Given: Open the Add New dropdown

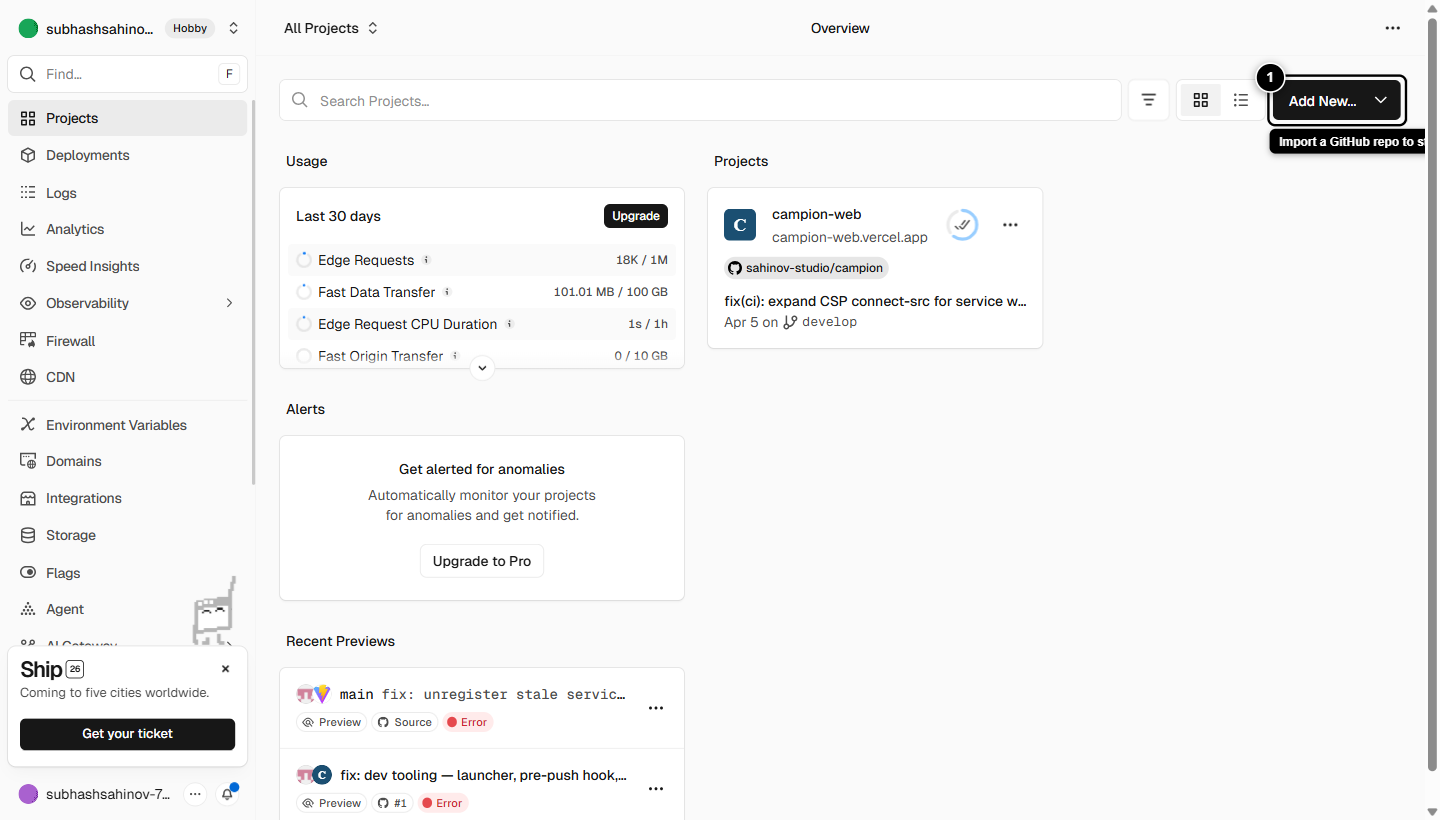Looking at the screenshot, I should 1337,100.
